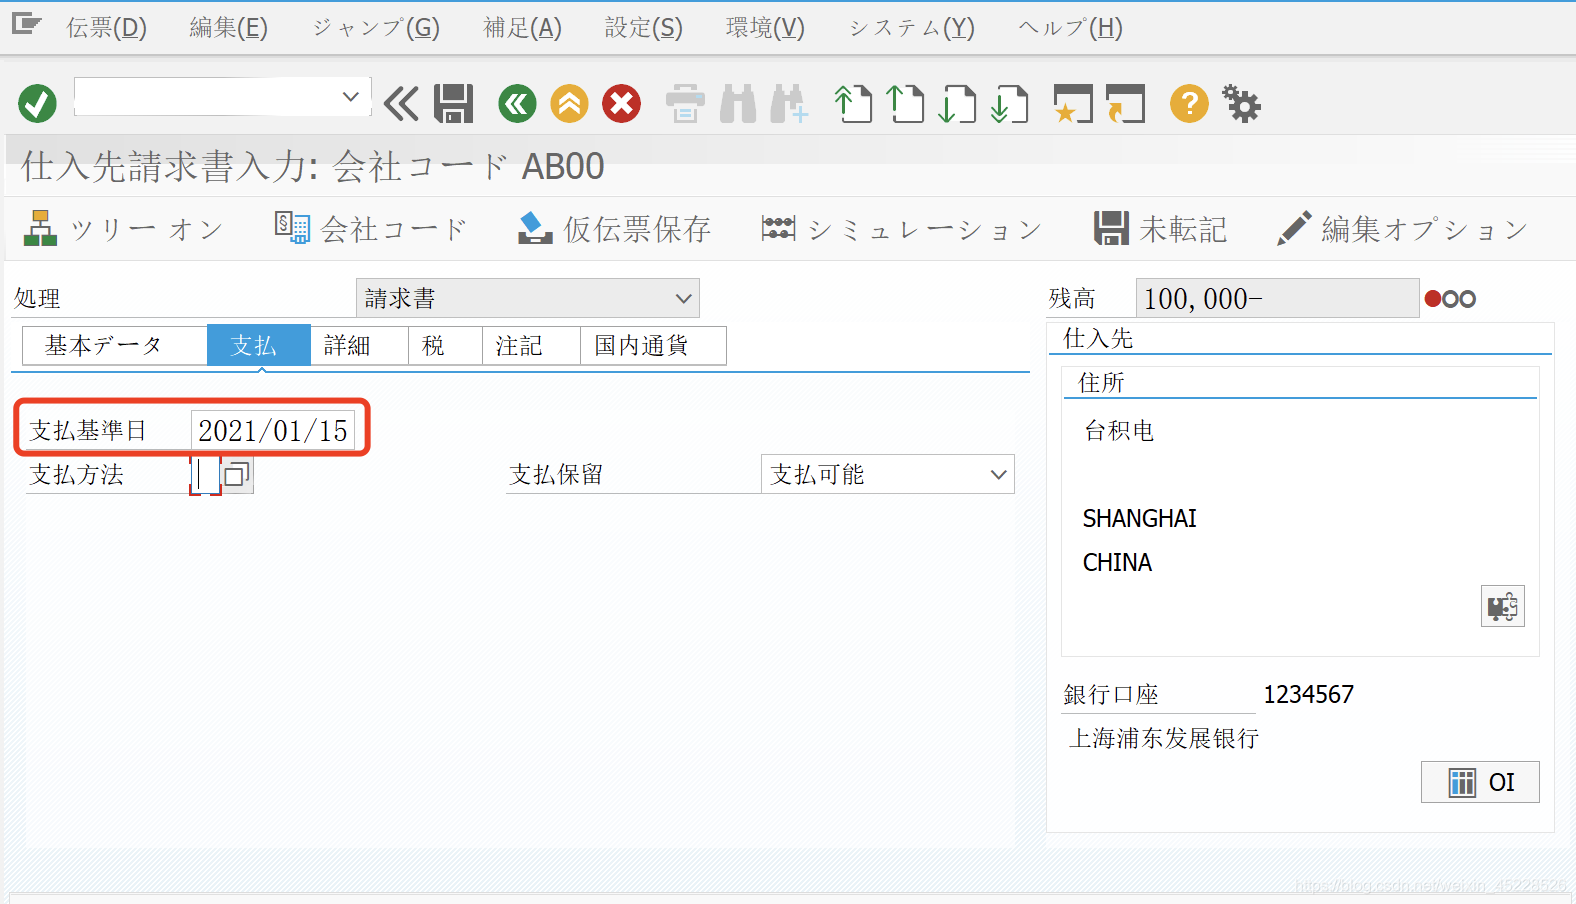Click the Create New Session icon

tap(1073, 103)
